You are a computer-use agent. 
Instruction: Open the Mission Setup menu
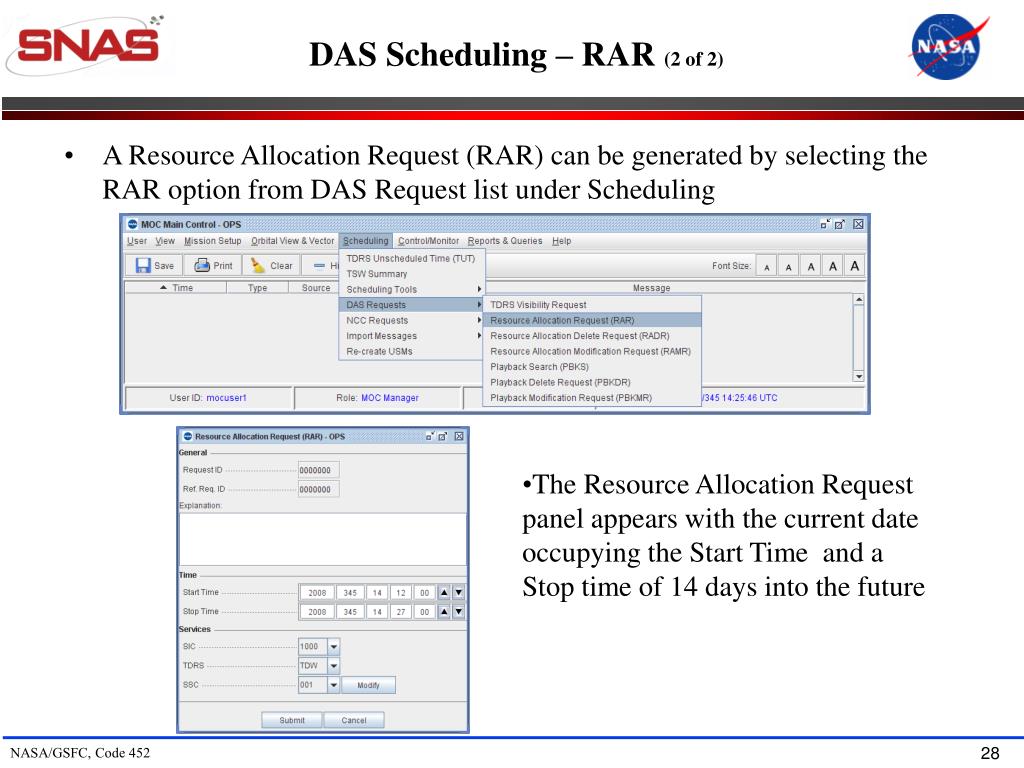[x=212, y=241]
